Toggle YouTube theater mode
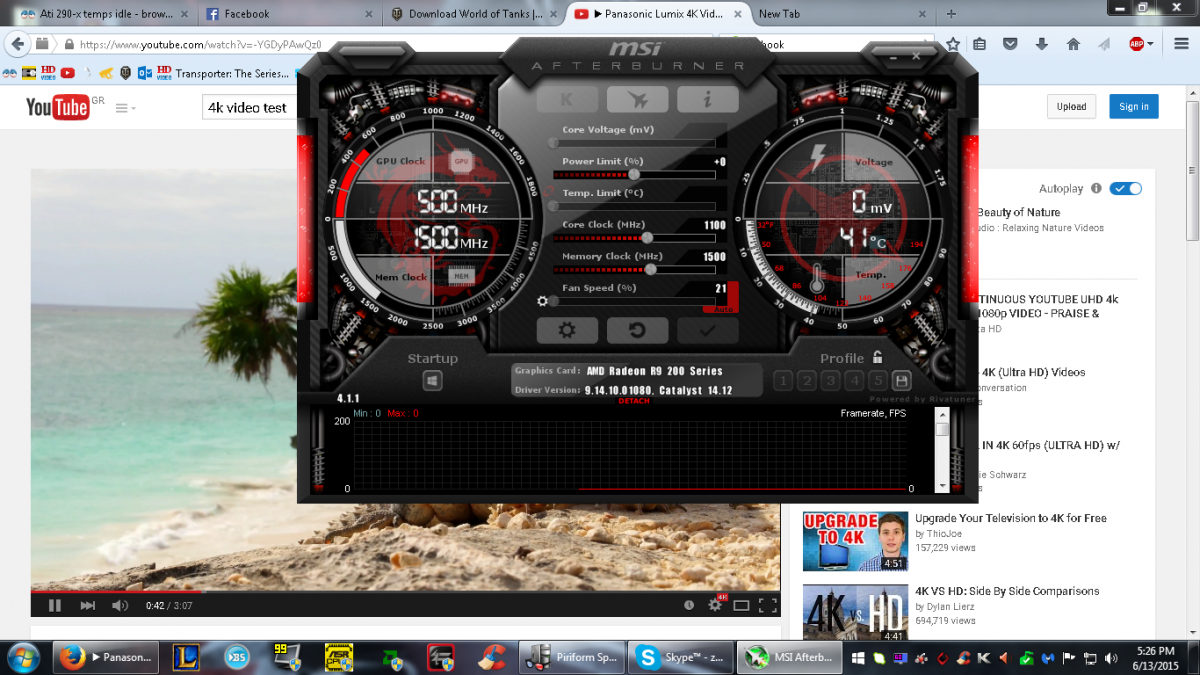This screenshot has width=1200, height=675. pyautogui.click(x=741, y=605)
